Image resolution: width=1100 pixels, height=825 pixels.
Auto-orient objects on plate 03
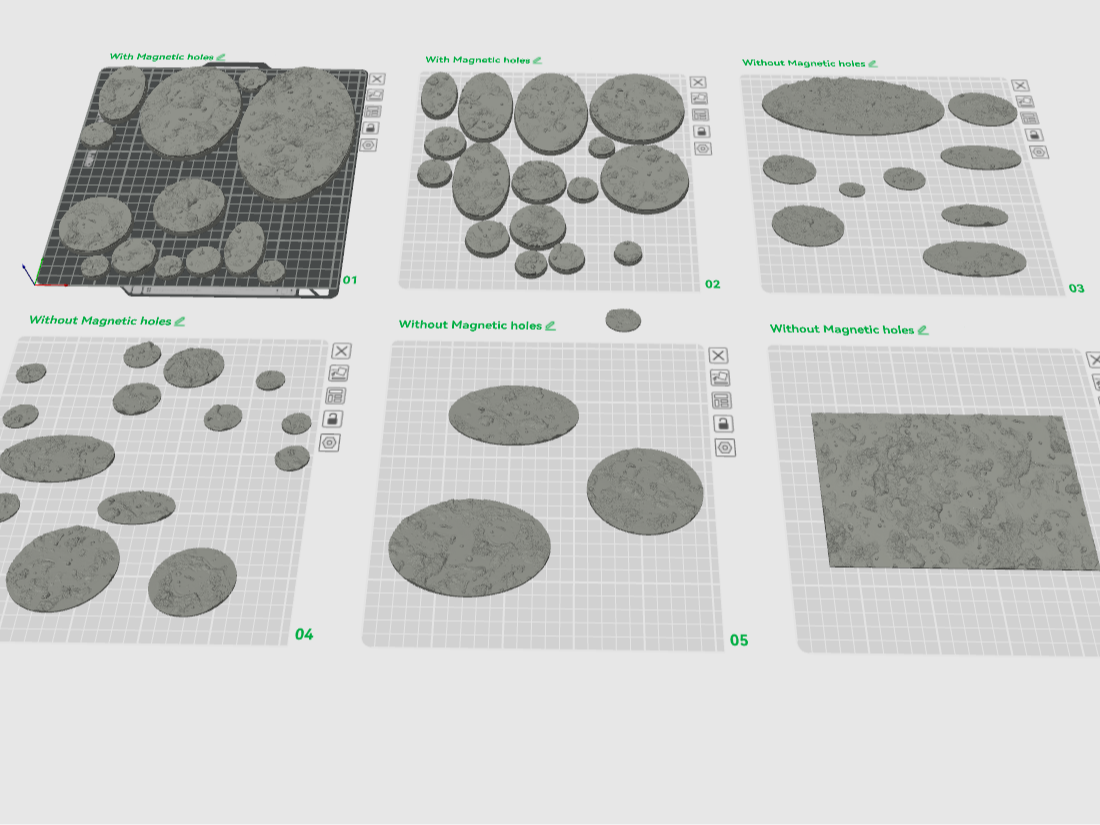tap(1025, 102)
